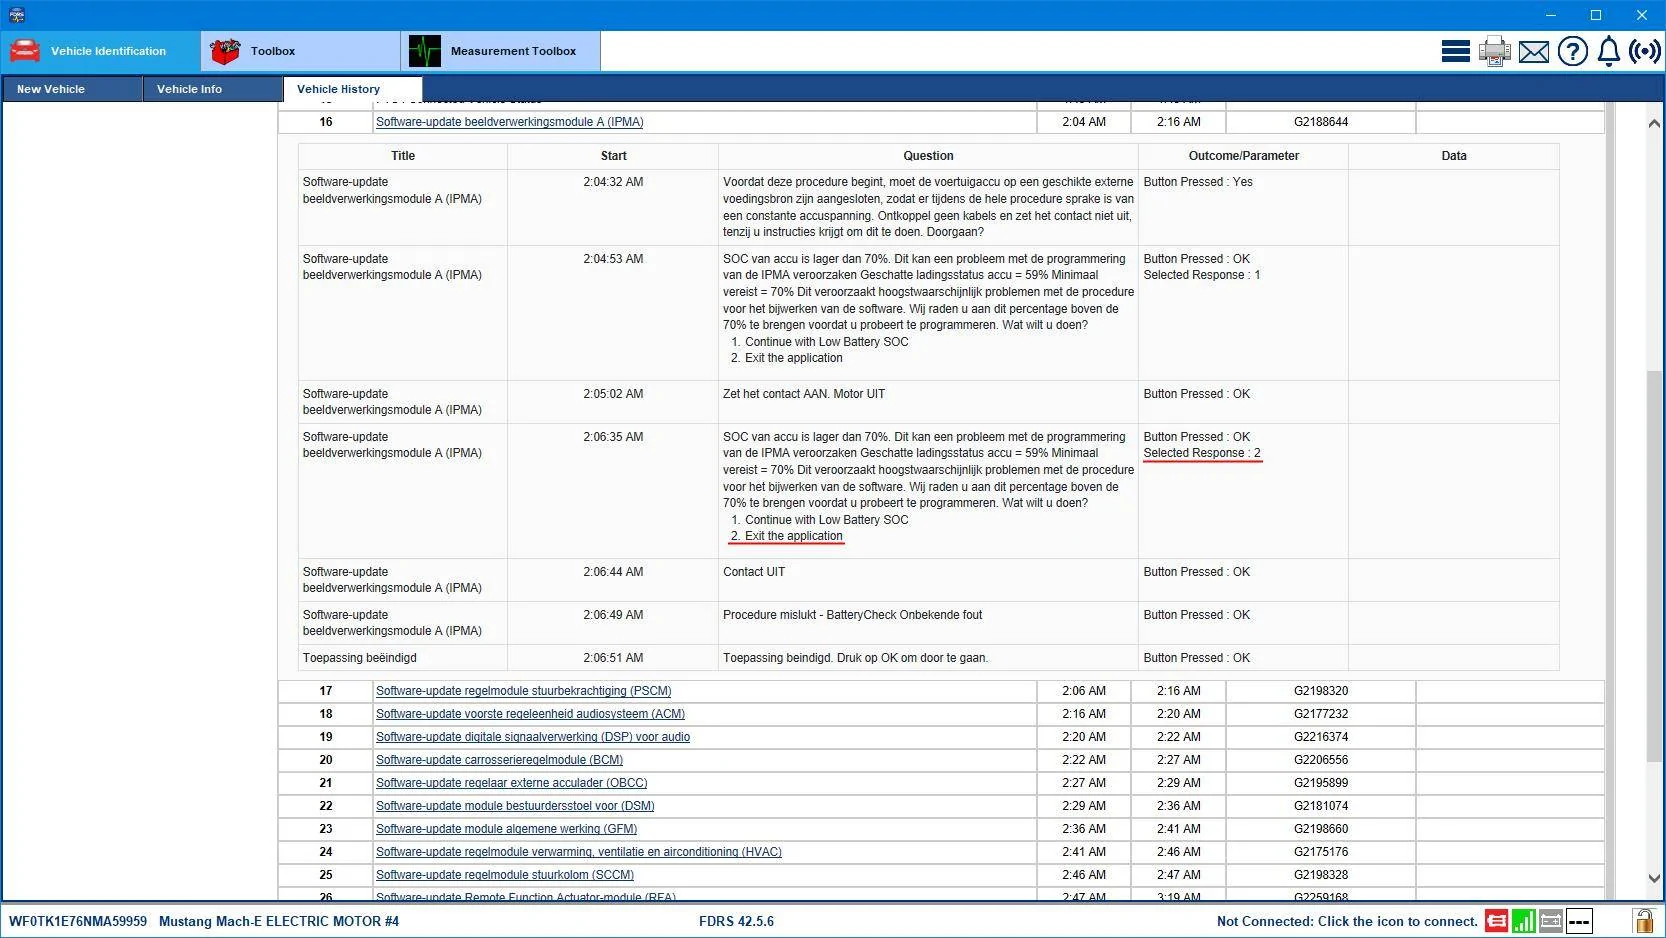Screen dimensions: 1666x938
Task: Click the Start column header
Action: point(613,156)
